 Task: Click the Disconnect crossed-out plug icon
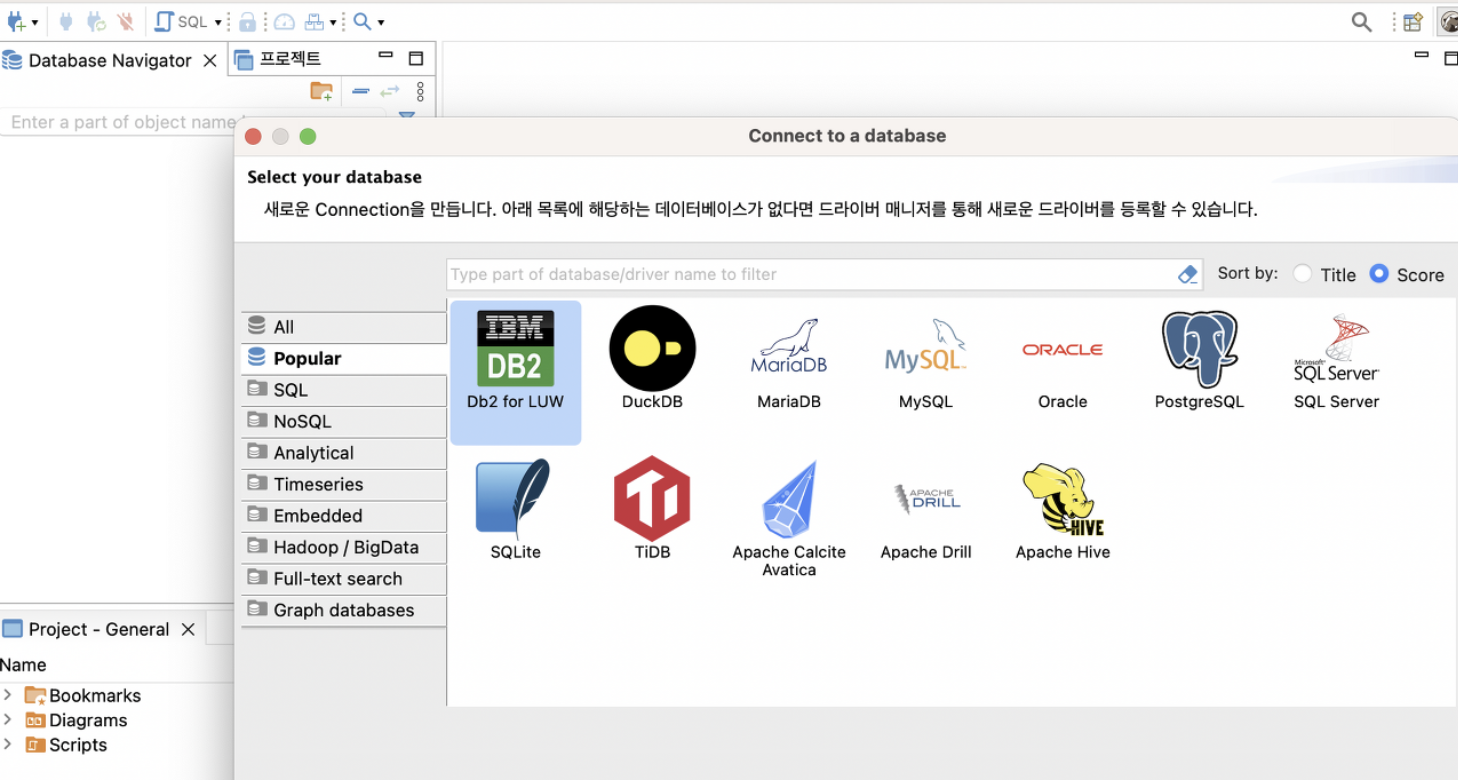click(125, 21)
